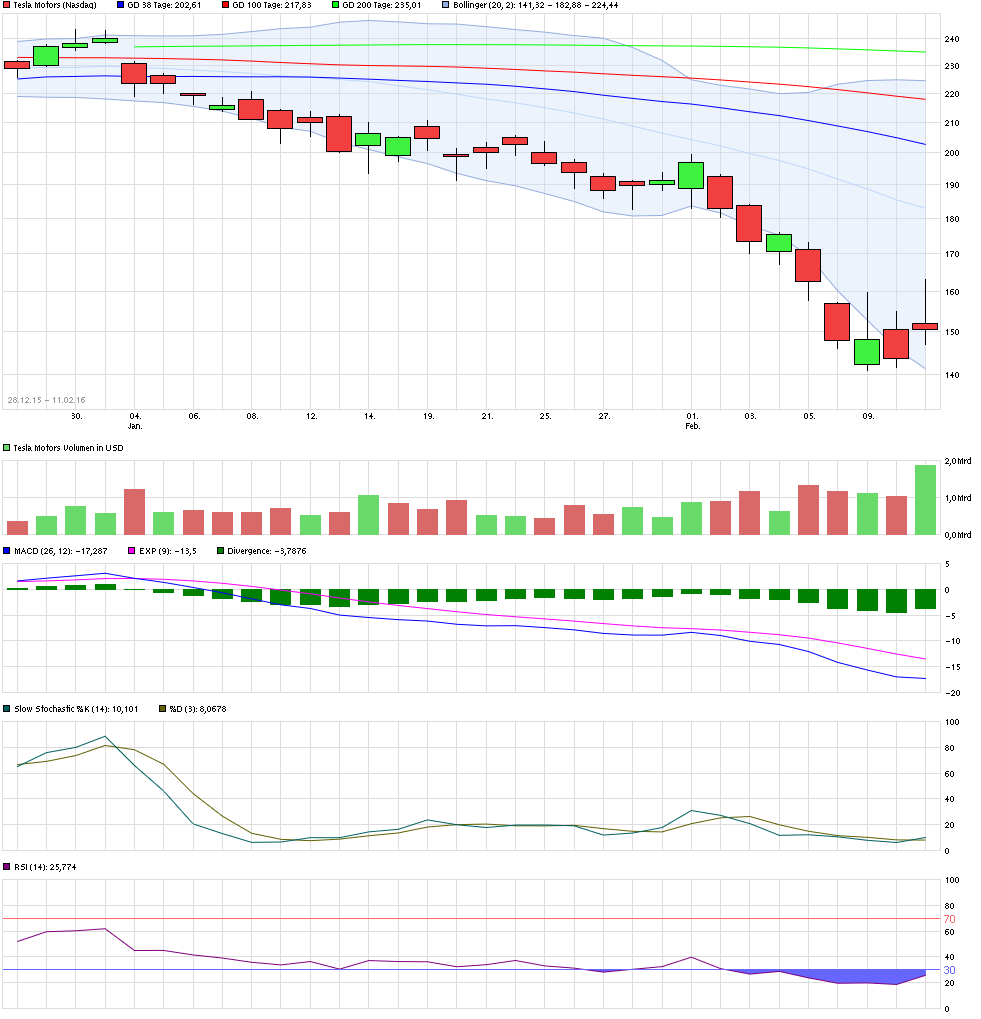Click the Jan. axis label
981x1019 pixels.
(135, 424)
